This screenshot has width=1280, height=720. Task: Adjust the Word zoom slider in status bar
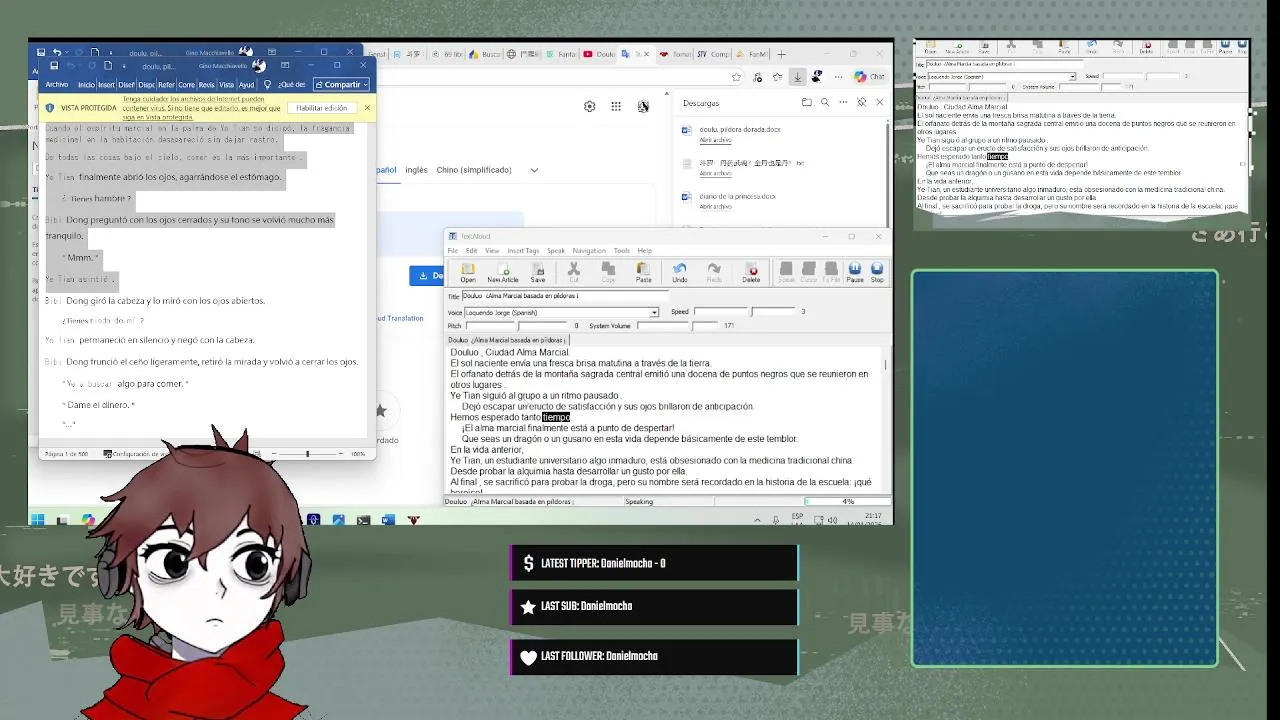(307, 454)
